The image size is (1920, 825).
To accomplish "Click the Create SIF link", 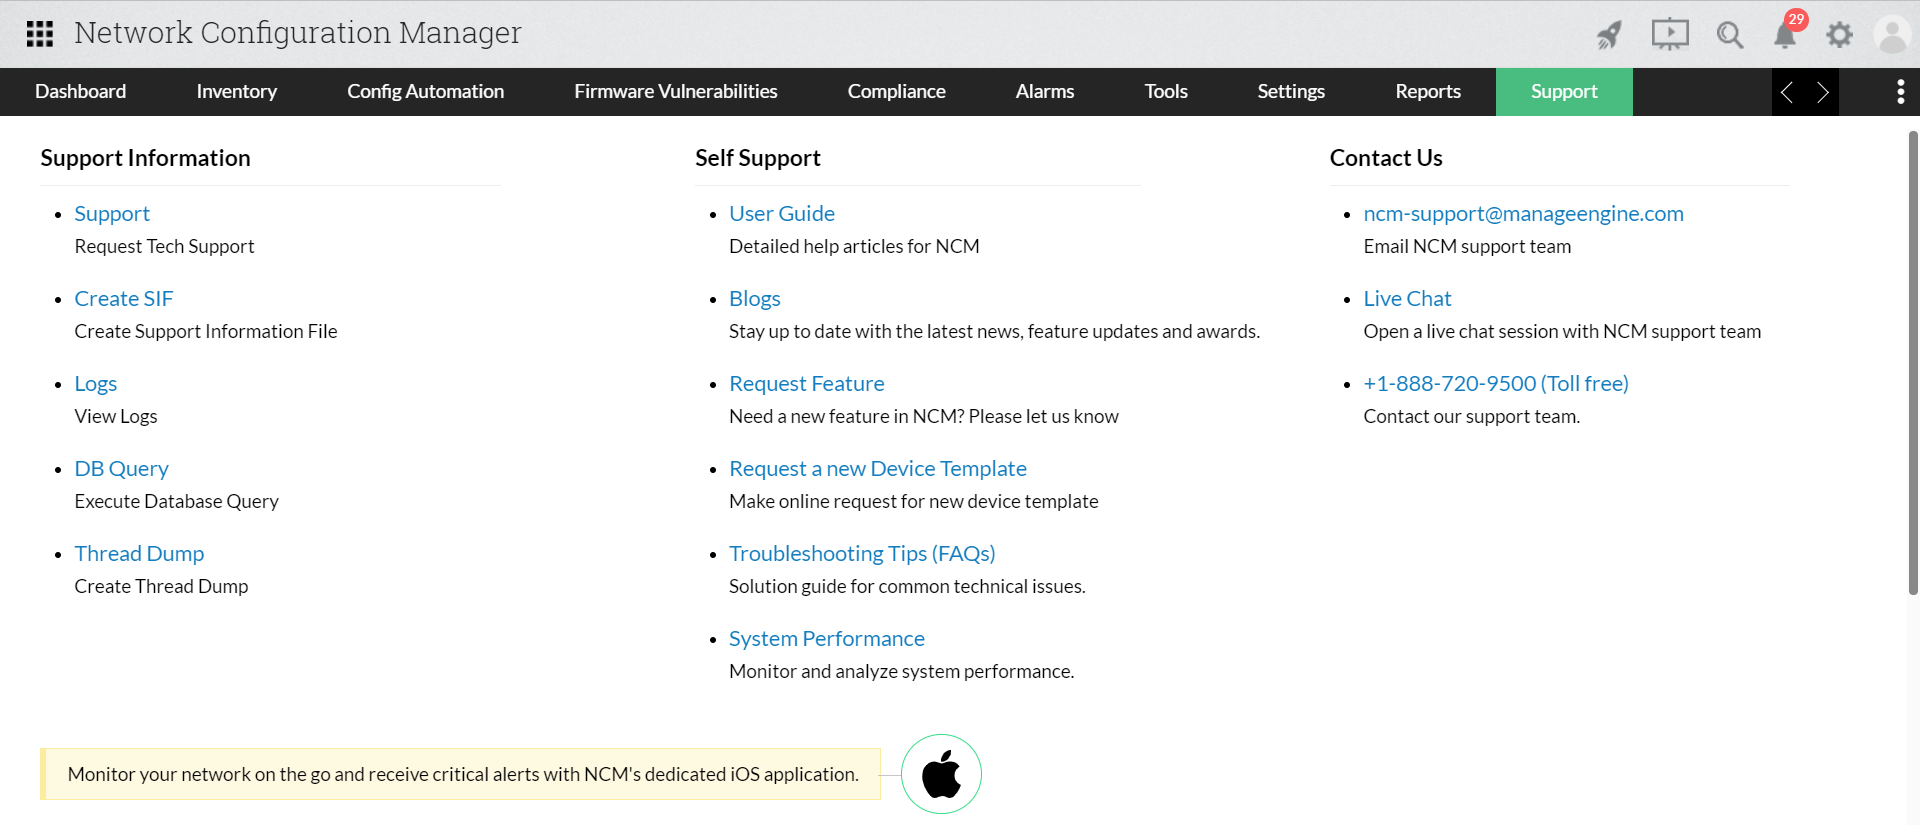I will (123, 299).
